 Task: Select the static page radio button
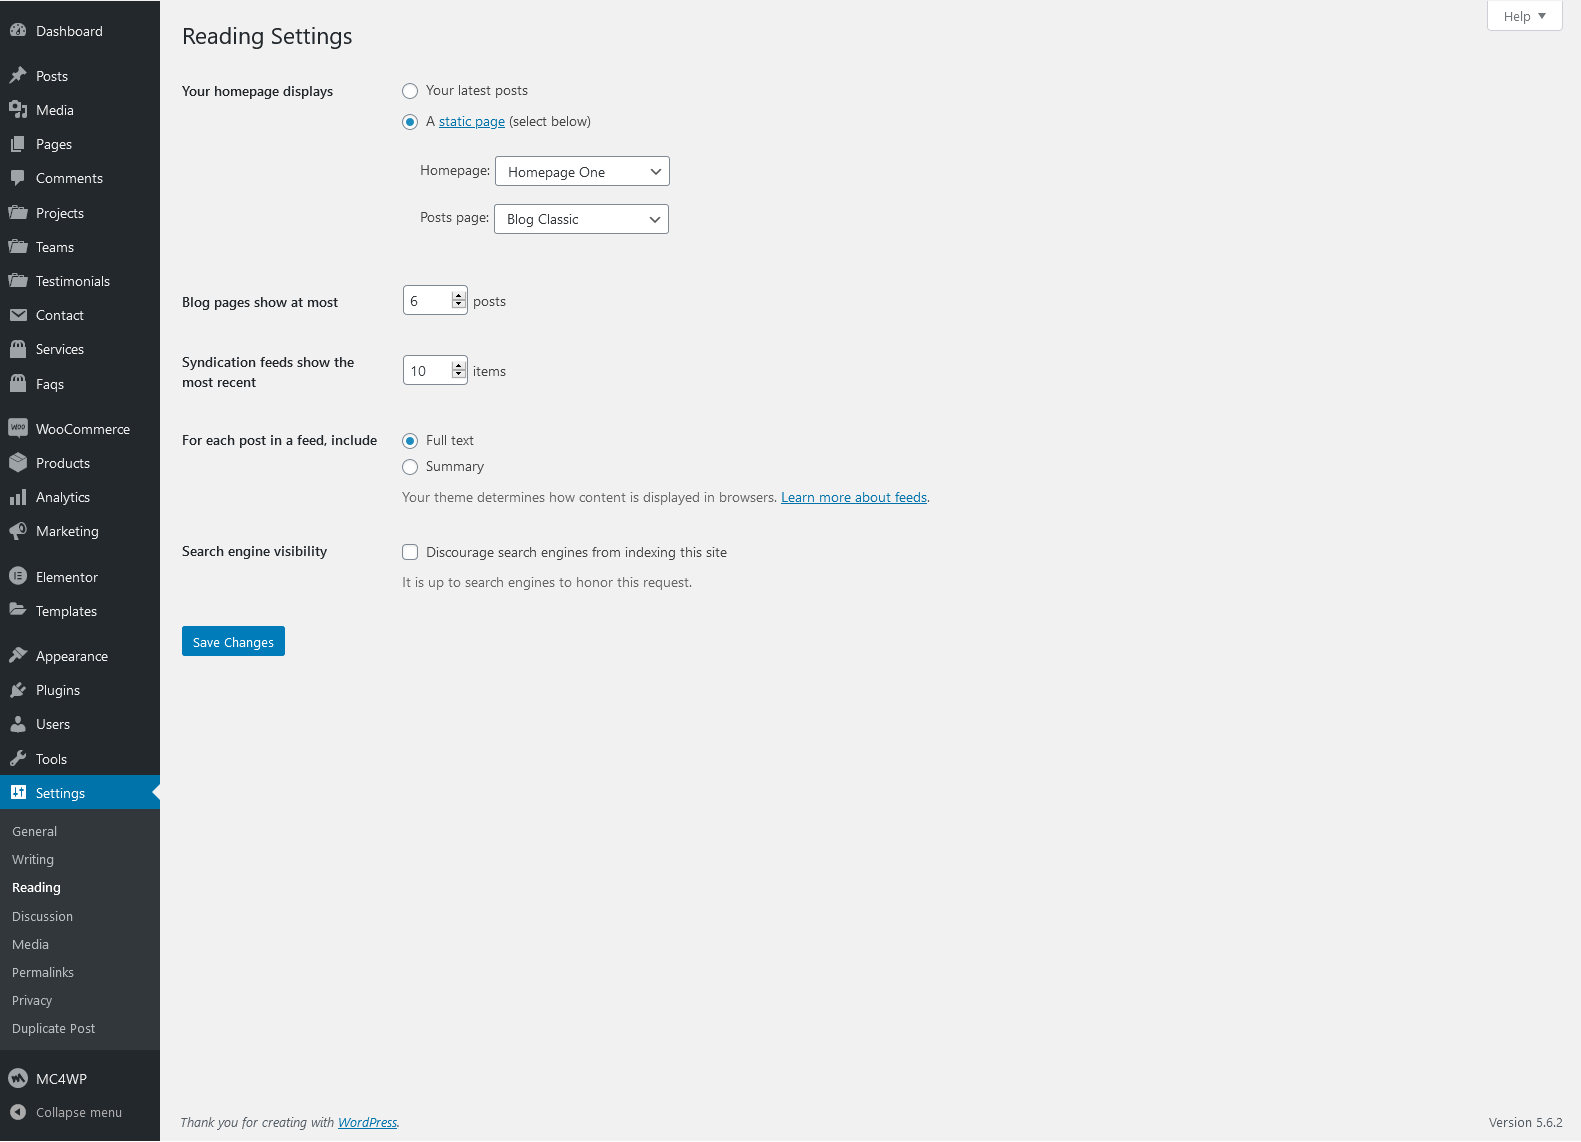(x=410, y=122)
